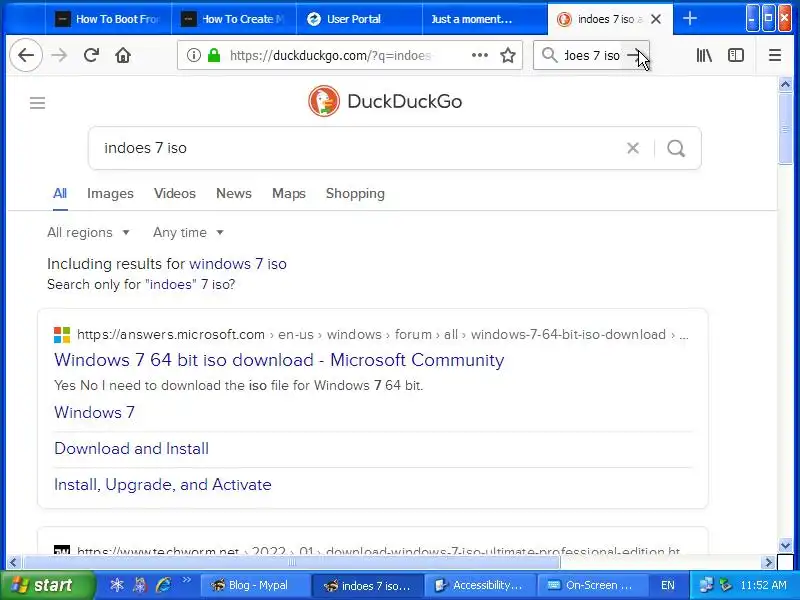The image size is (800, 600).
Task: Open 'Download and Install' sublink
Action: coord(131,448)
